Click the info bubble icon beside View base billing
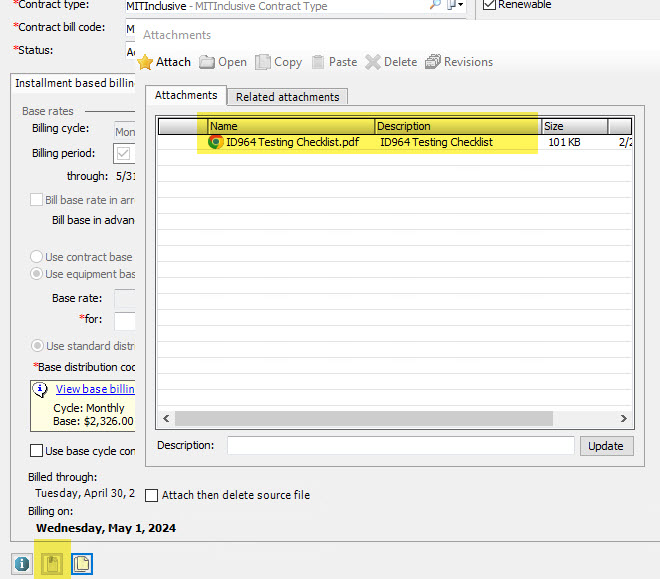This screenshot has height=579, width=660. 40,390
